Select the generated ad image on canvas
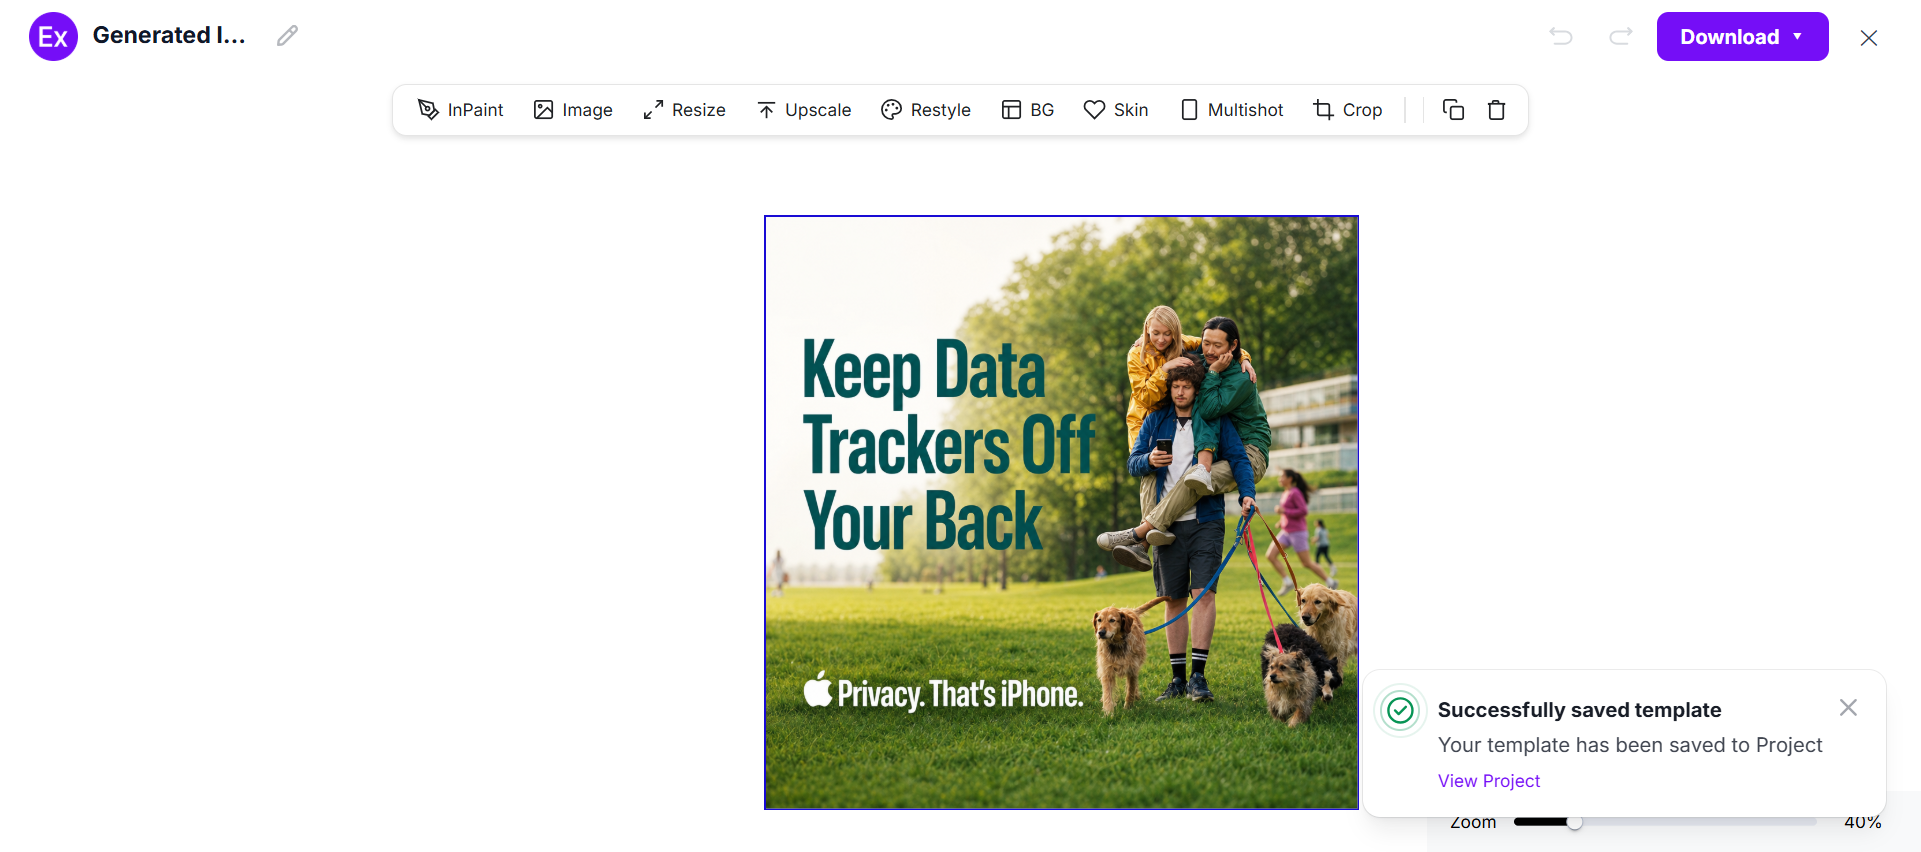Viewport: 1921px width, 852px height. click(1061, 512)
